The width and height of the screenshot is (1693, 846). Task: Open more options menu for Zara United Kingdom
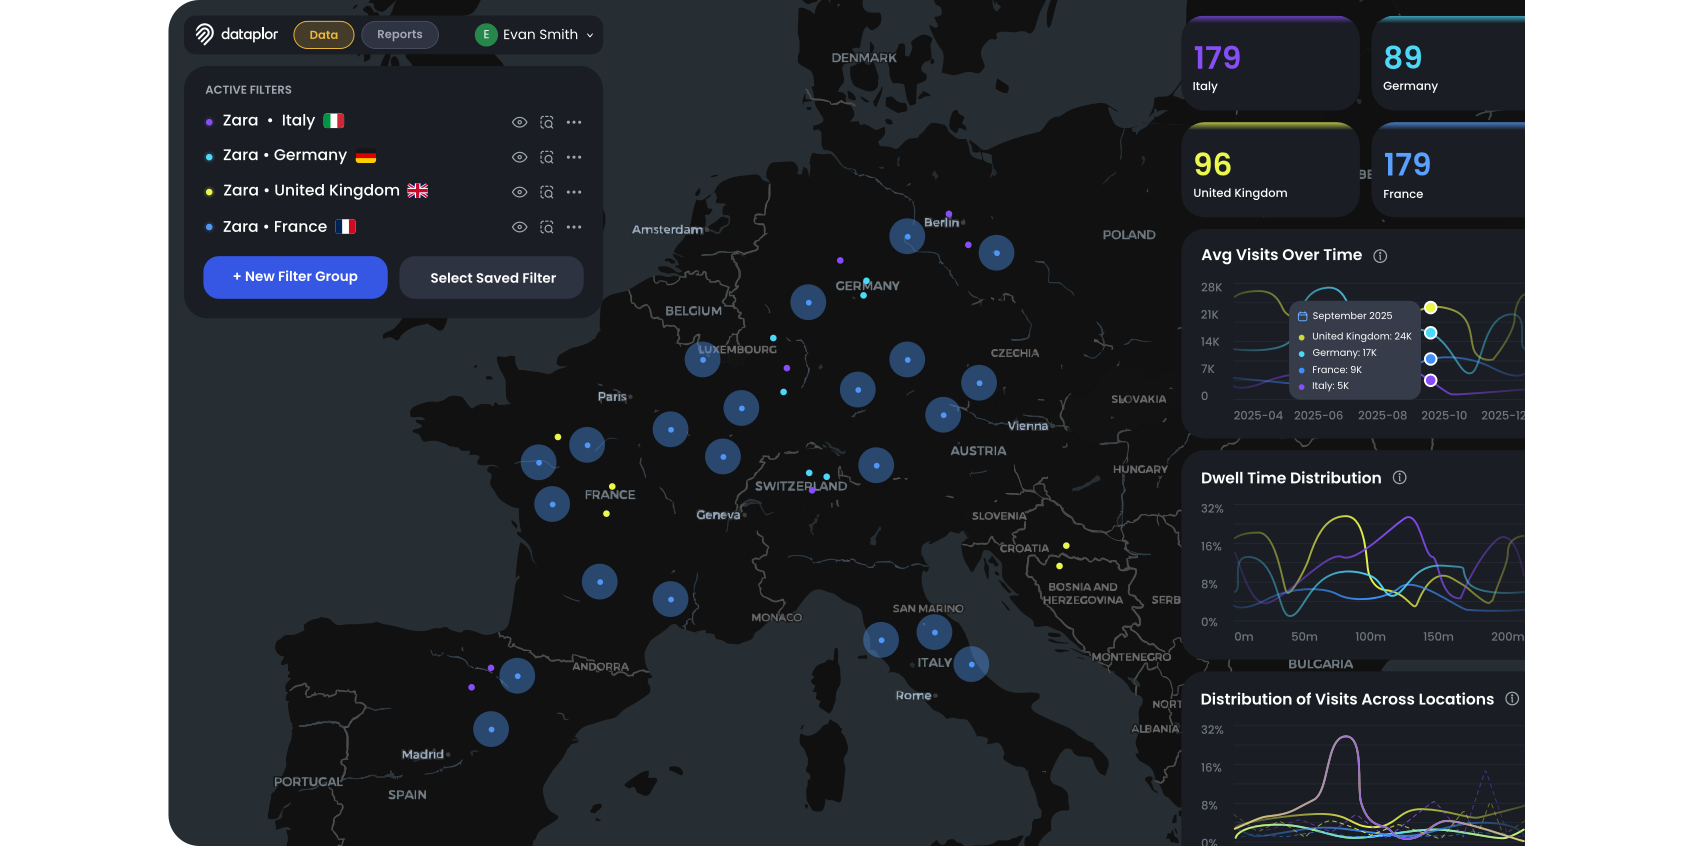click(x=574, y=192)
